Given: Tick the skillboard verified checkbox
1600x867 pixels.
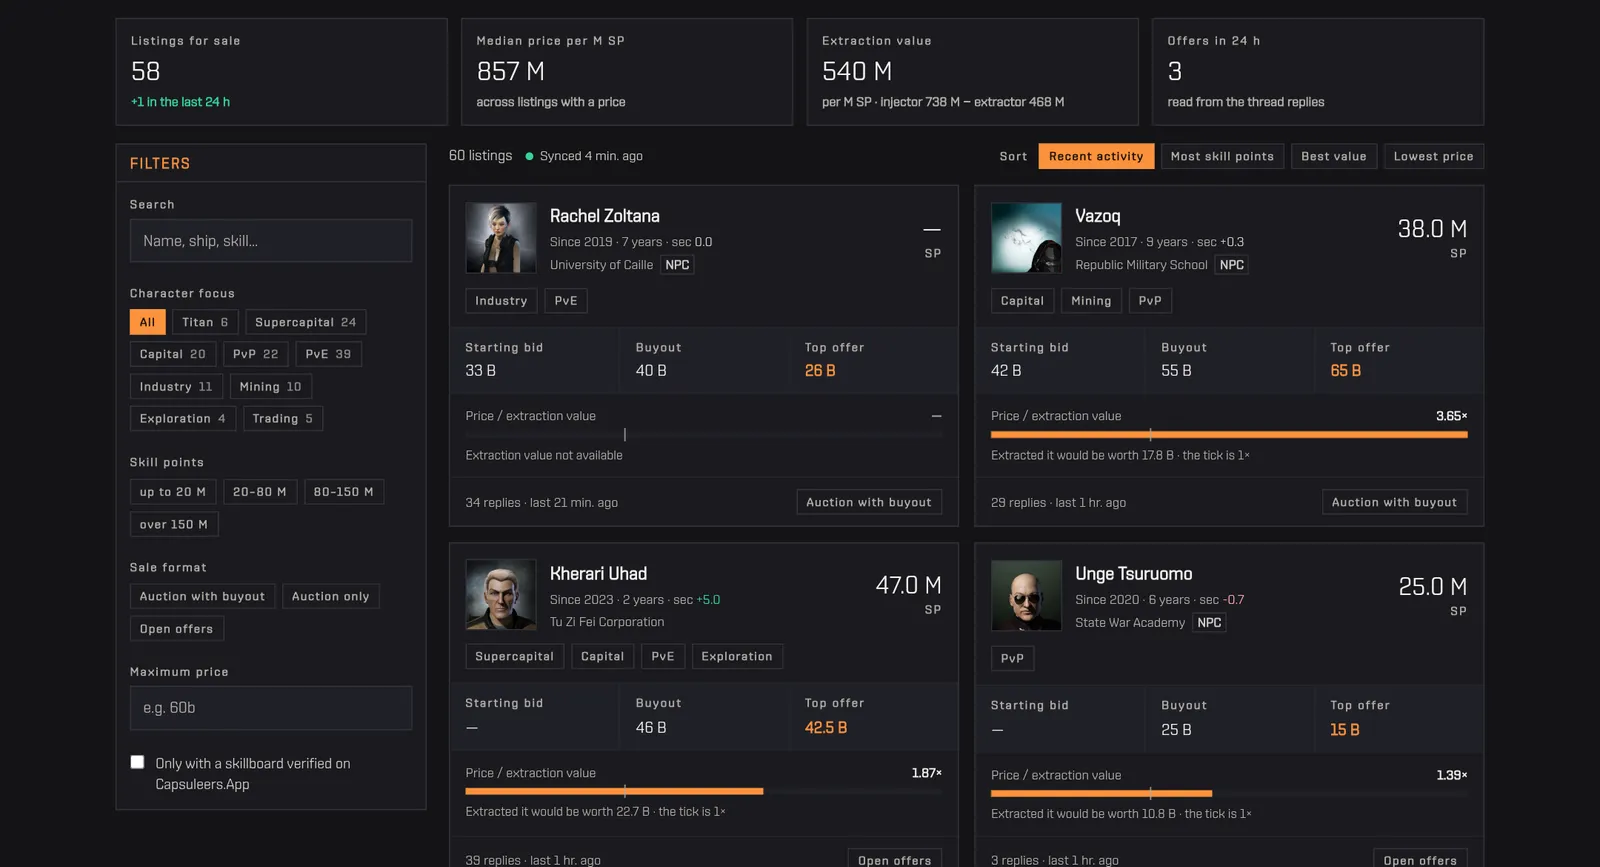Looking at the screenshot, I should click(137, 762).
